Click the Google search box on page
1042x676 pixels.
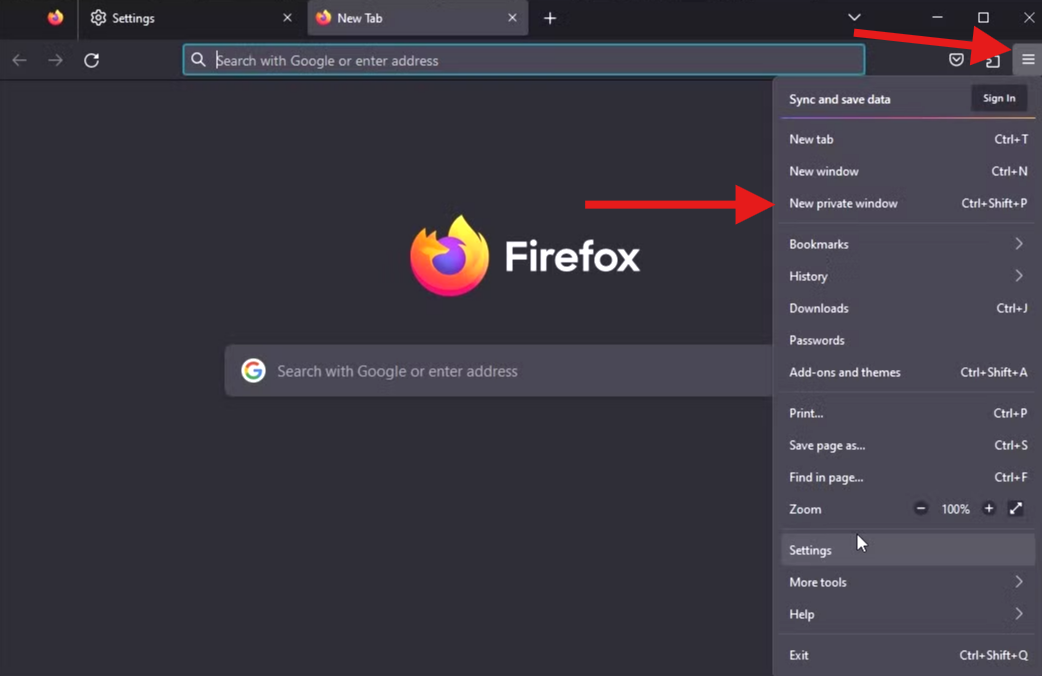pos(498,371)
